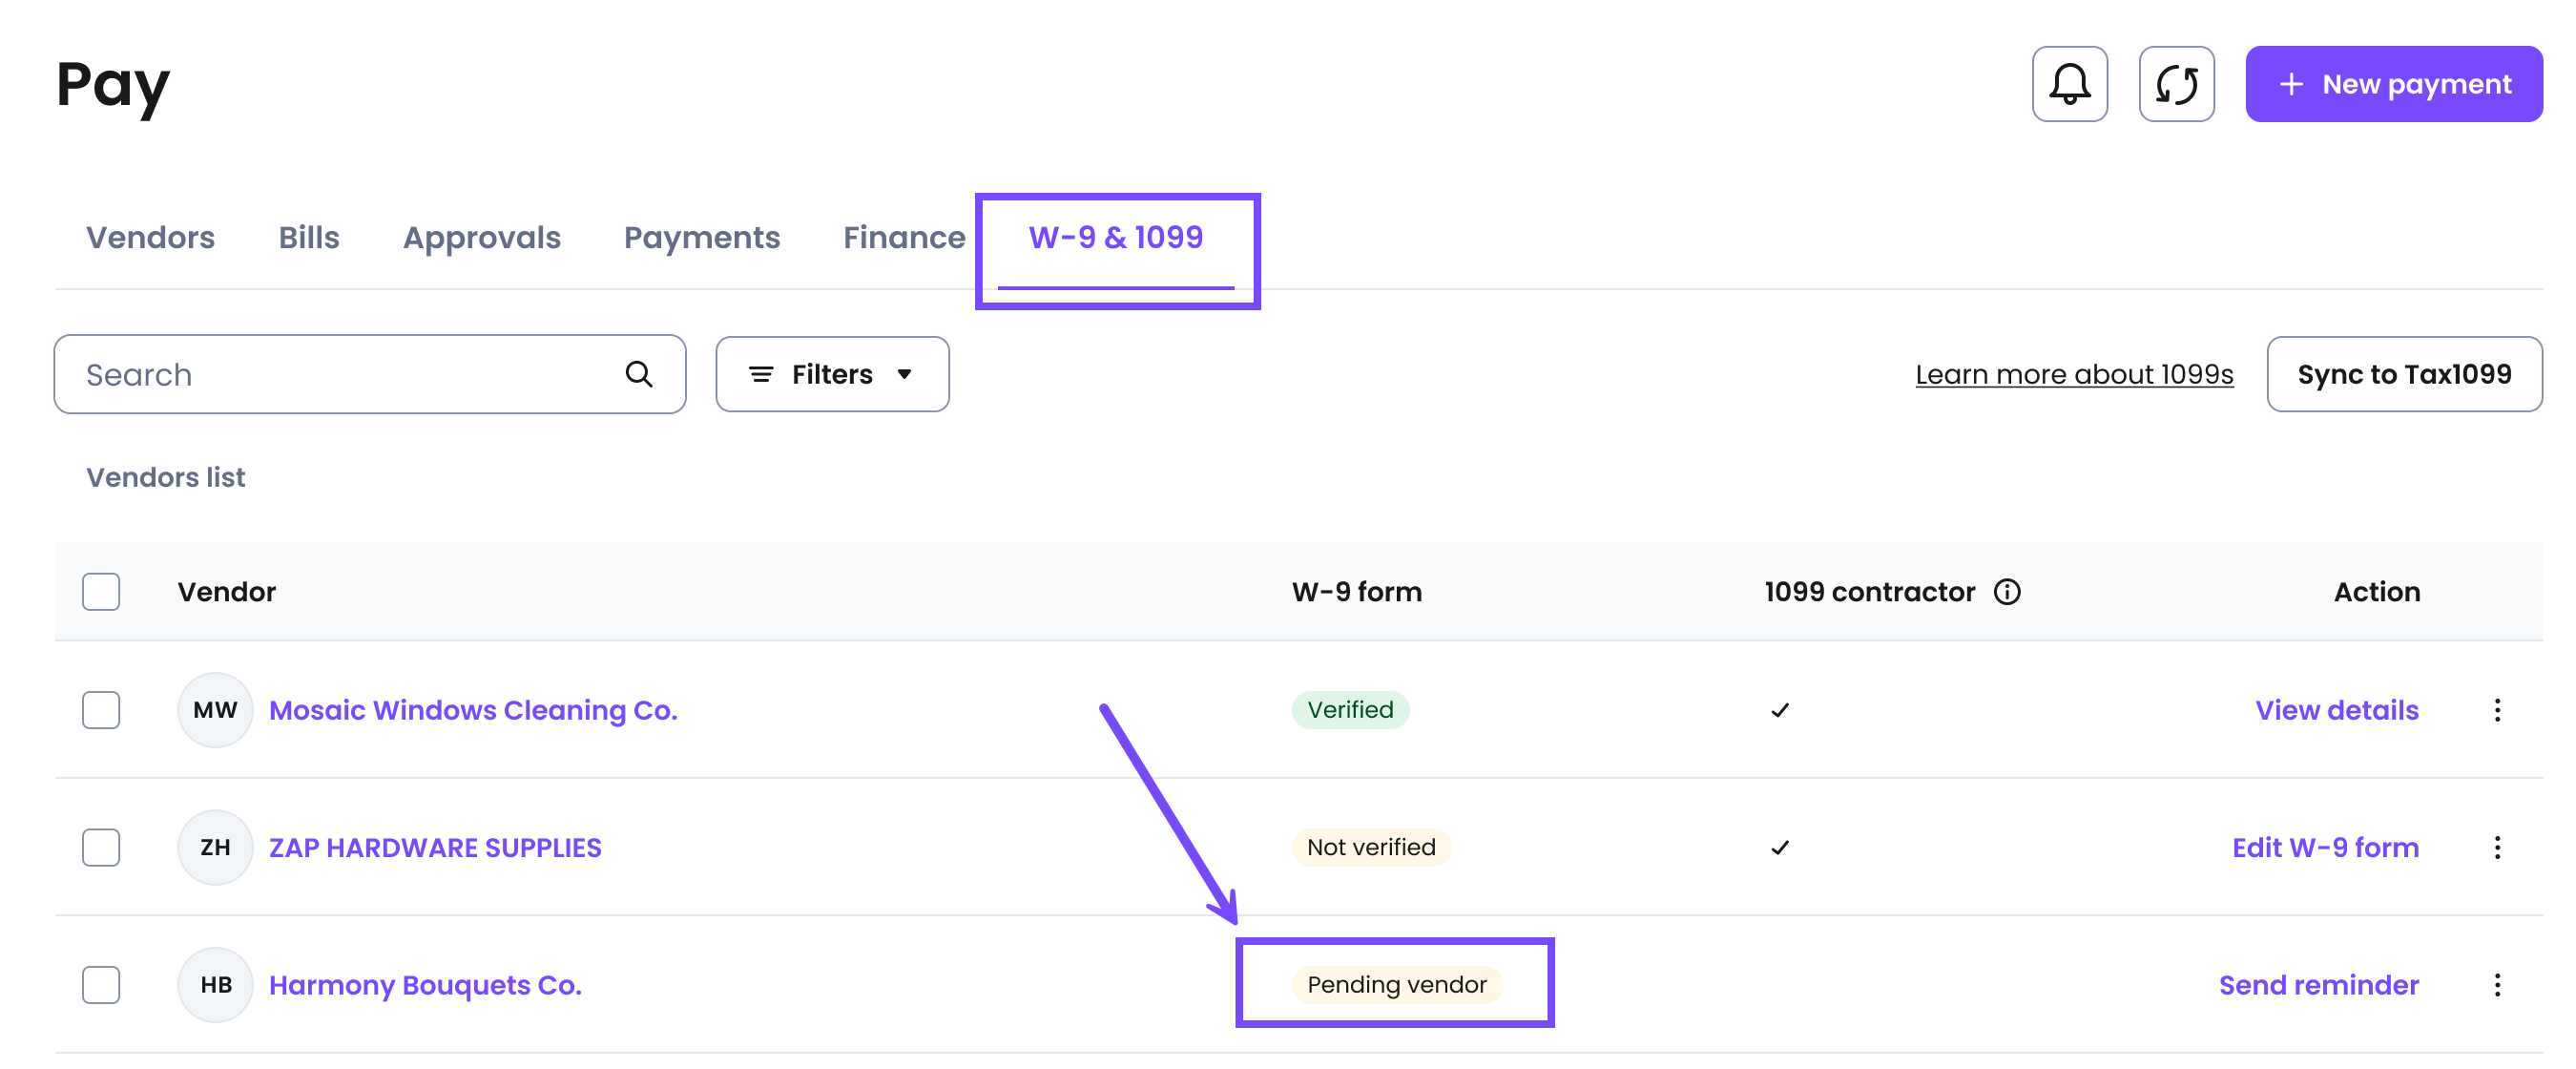Select the Harmony Bouquets Co. checkbox

point(101,984)
